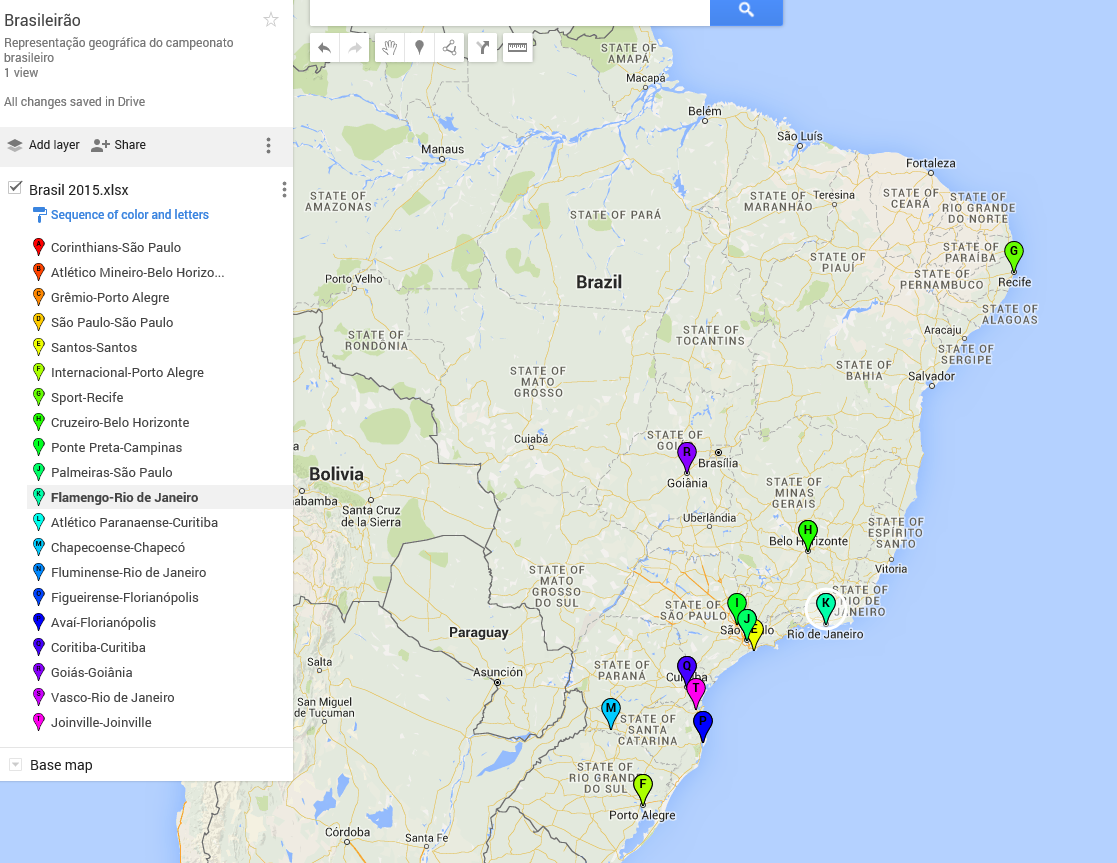Click the purple R marker at Goiânia
The width and height of the screenshot is (1117, 863).
pyautogui.click(x=687, y=455)
